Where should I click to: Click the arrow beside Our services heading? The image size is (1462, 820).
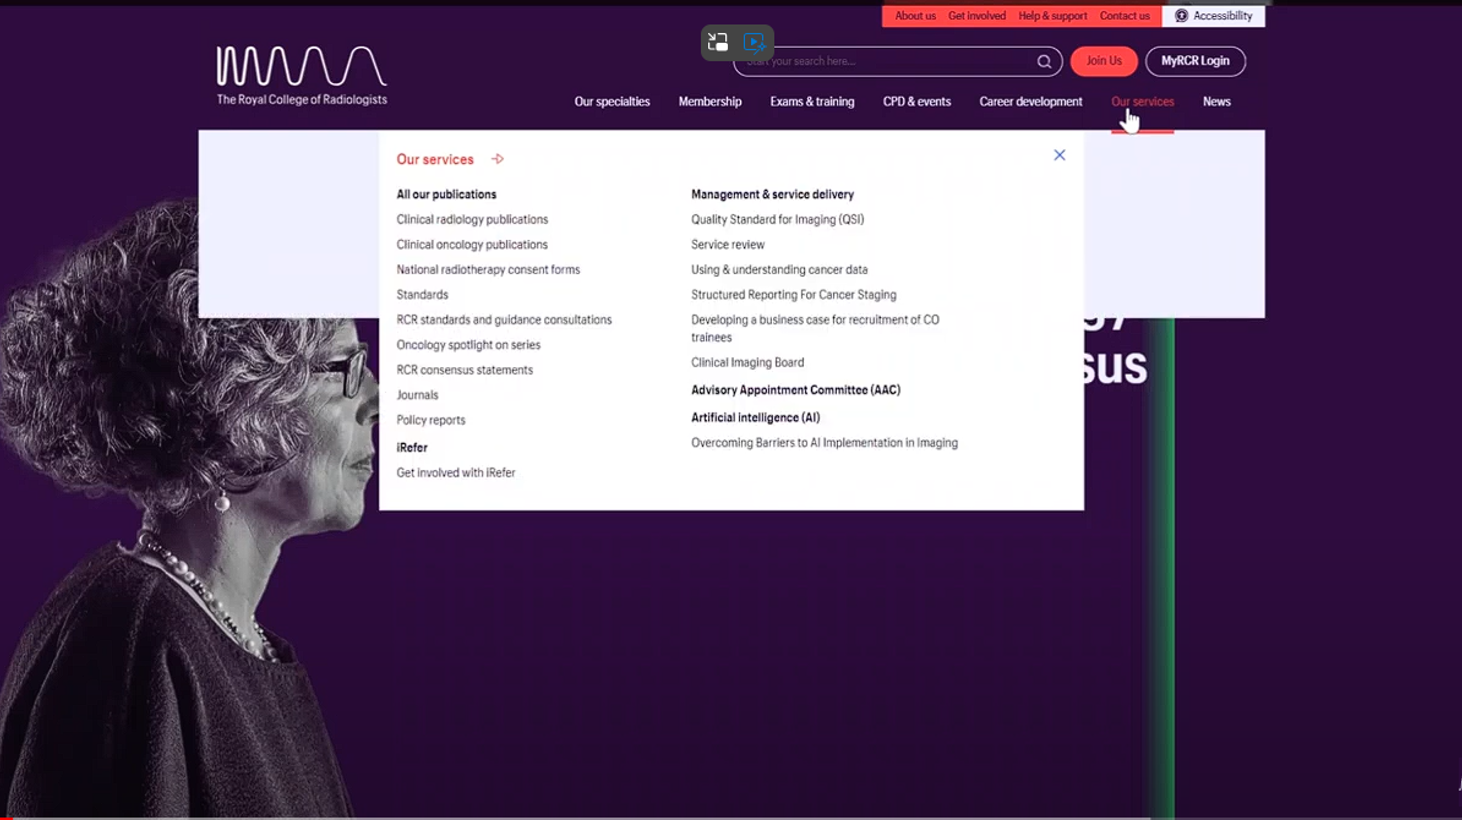497,159
